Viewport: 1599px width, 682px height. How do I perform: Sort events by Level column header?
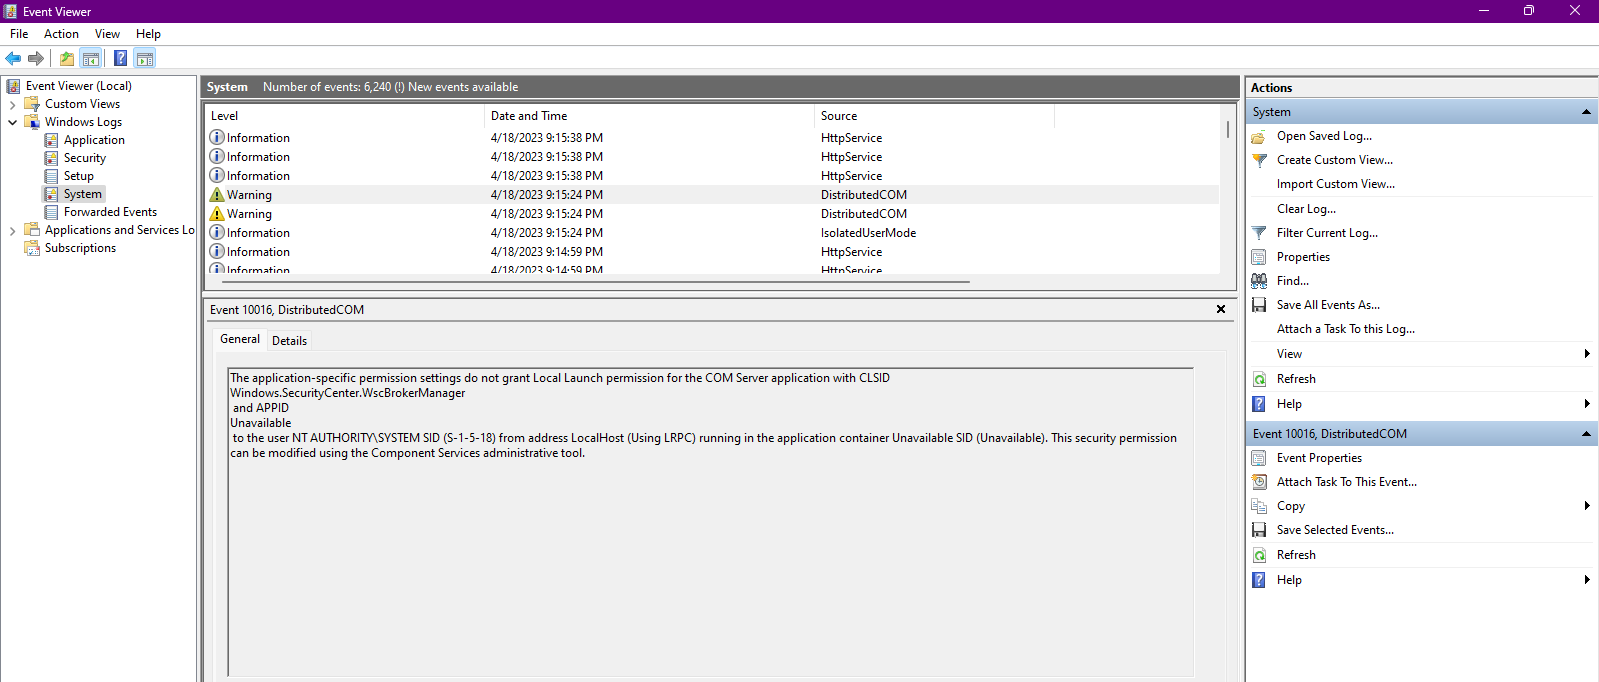pyautogui.click(x=344, y=116)
